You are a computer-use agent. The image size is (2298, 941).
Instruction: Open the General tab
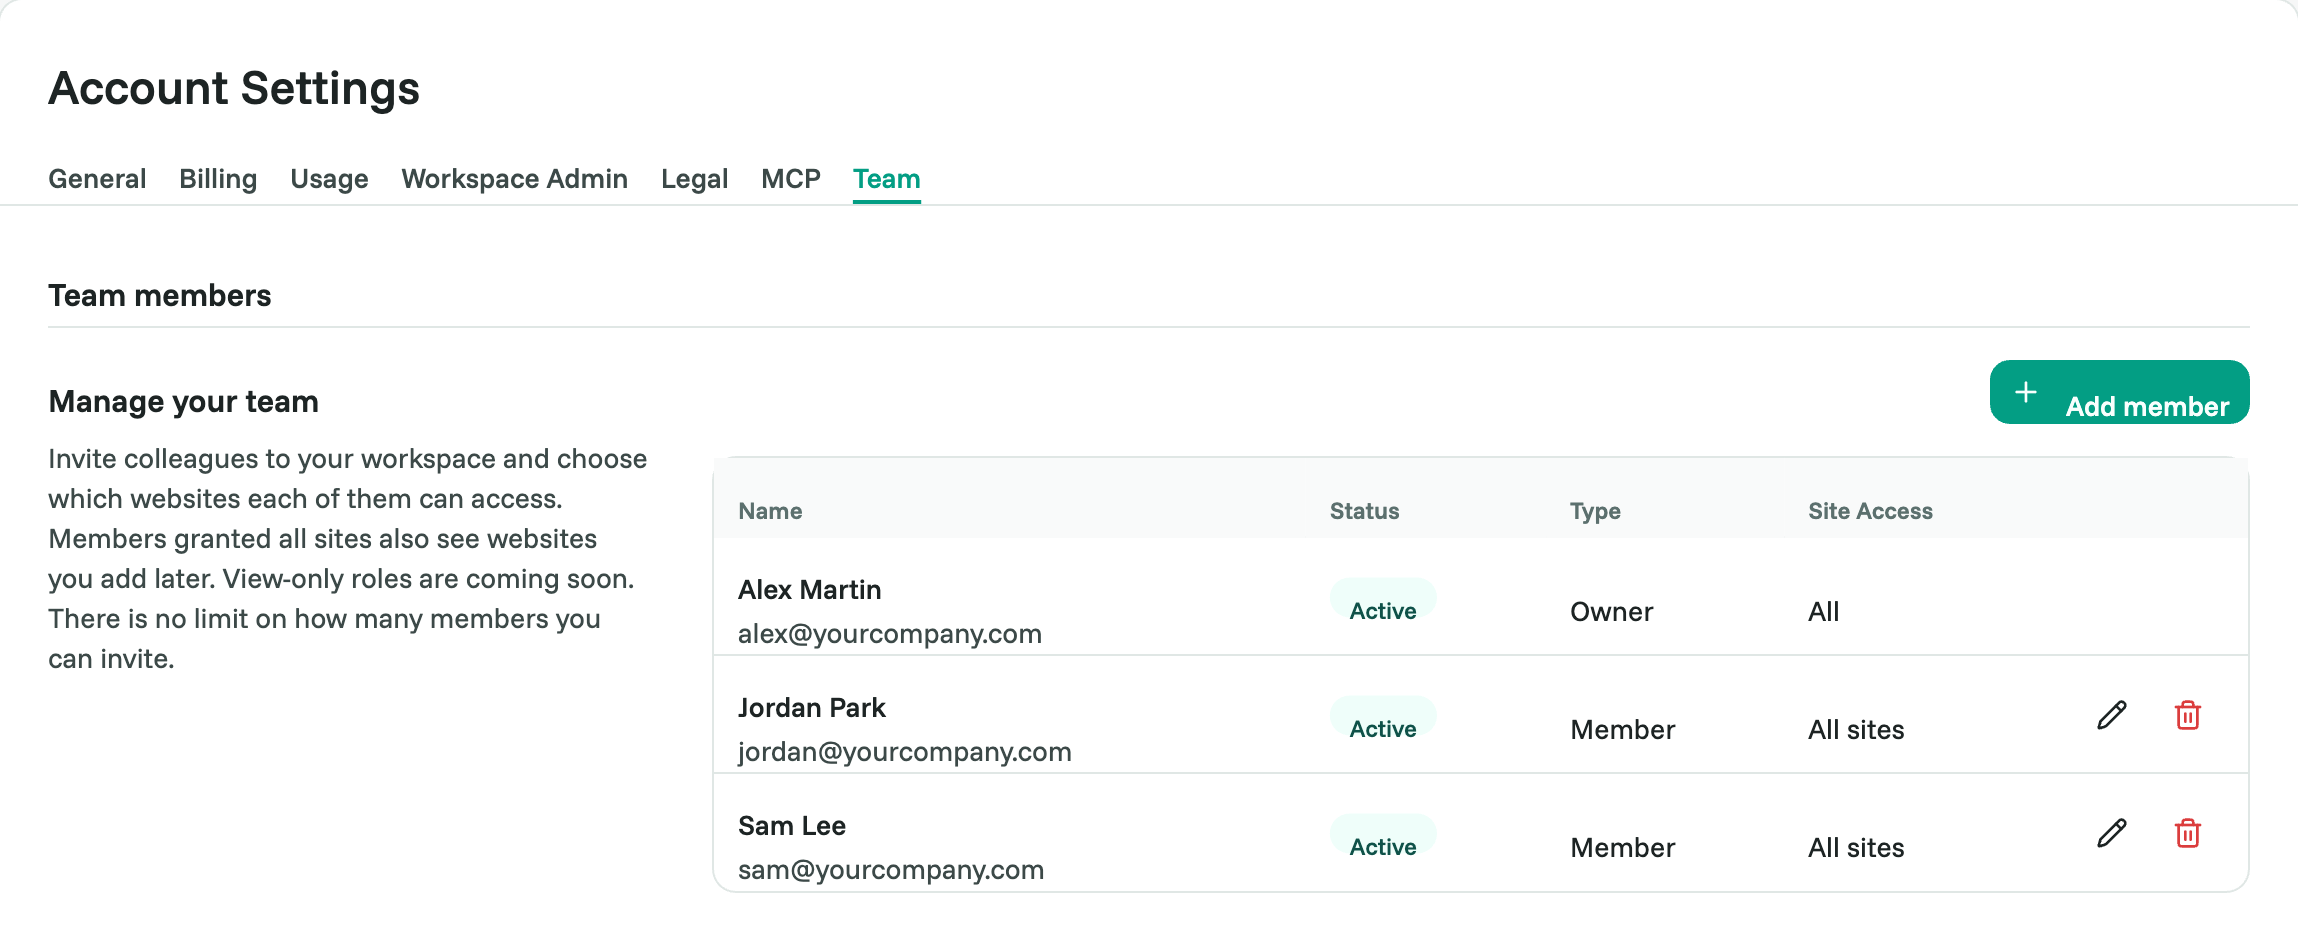click(97, 179)
